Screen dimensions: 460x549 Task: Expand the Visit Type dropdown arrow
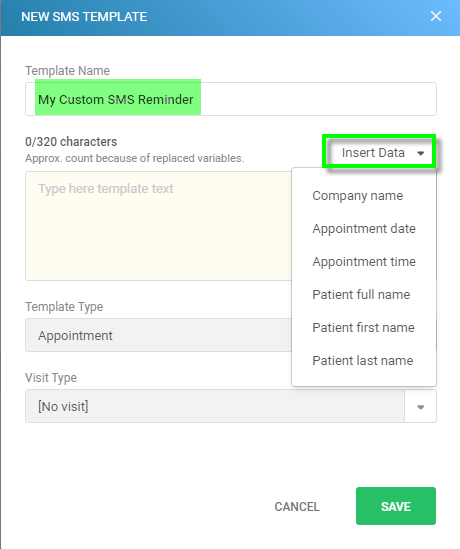coord(420,406)
